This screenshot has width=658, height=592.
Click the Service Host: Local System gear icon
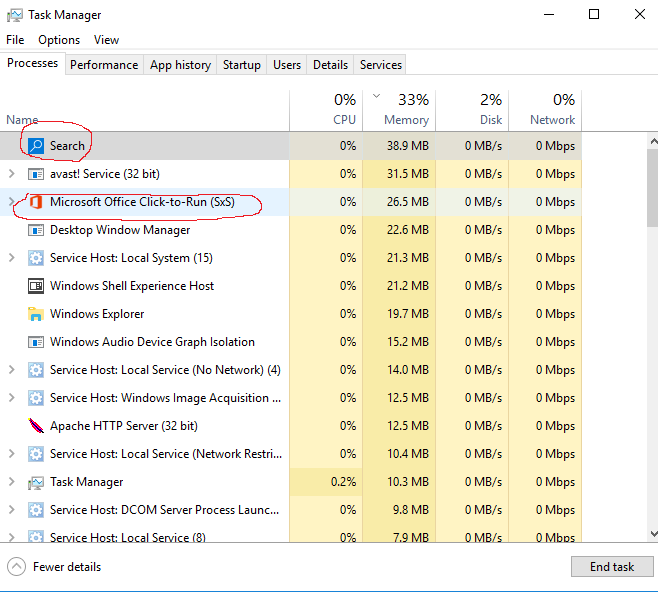36,258
